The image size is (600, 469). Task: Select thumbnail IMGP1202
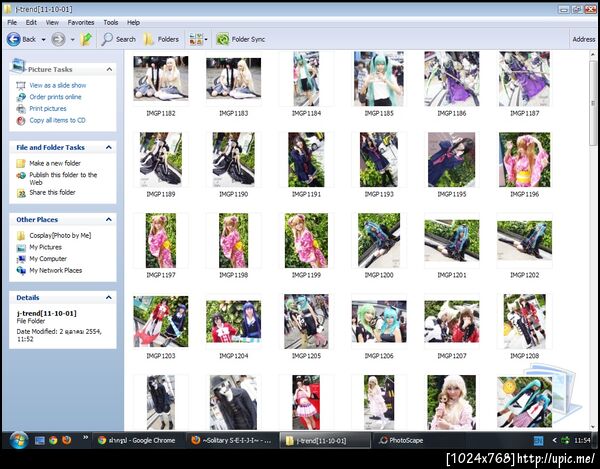point(524,240)
